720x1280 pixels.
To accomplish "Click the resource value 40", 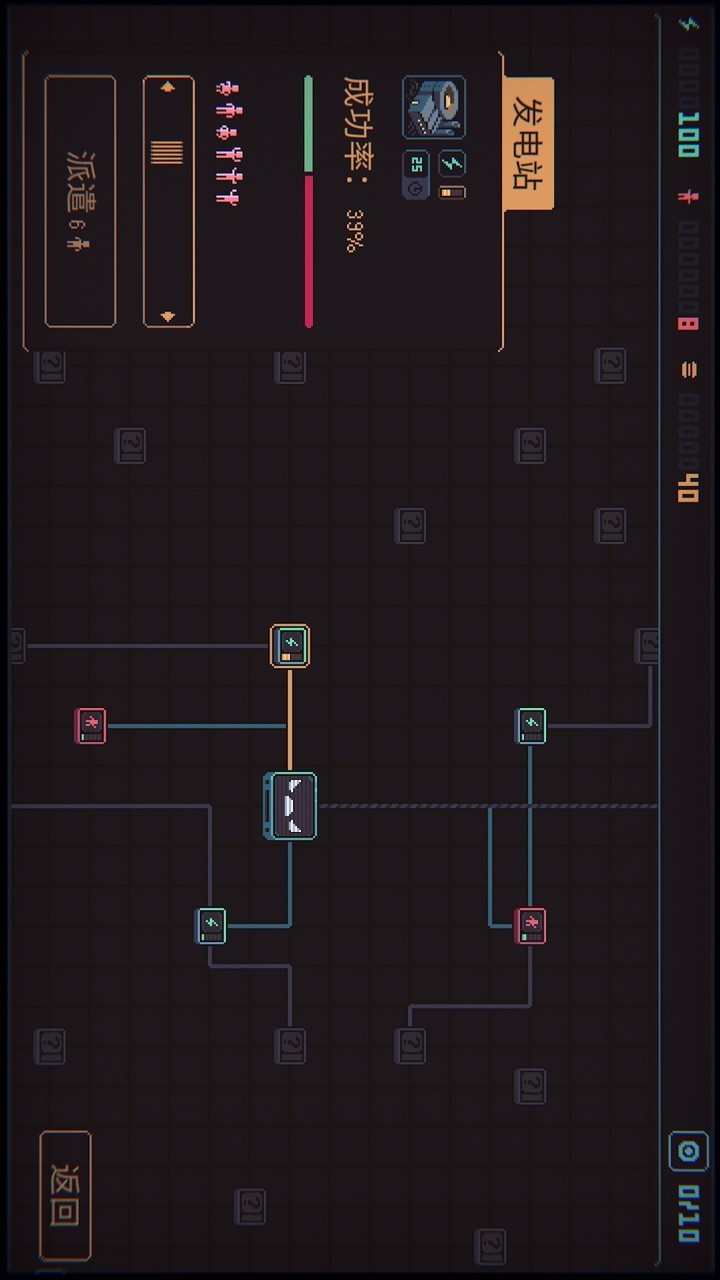I will click(688, 487).
